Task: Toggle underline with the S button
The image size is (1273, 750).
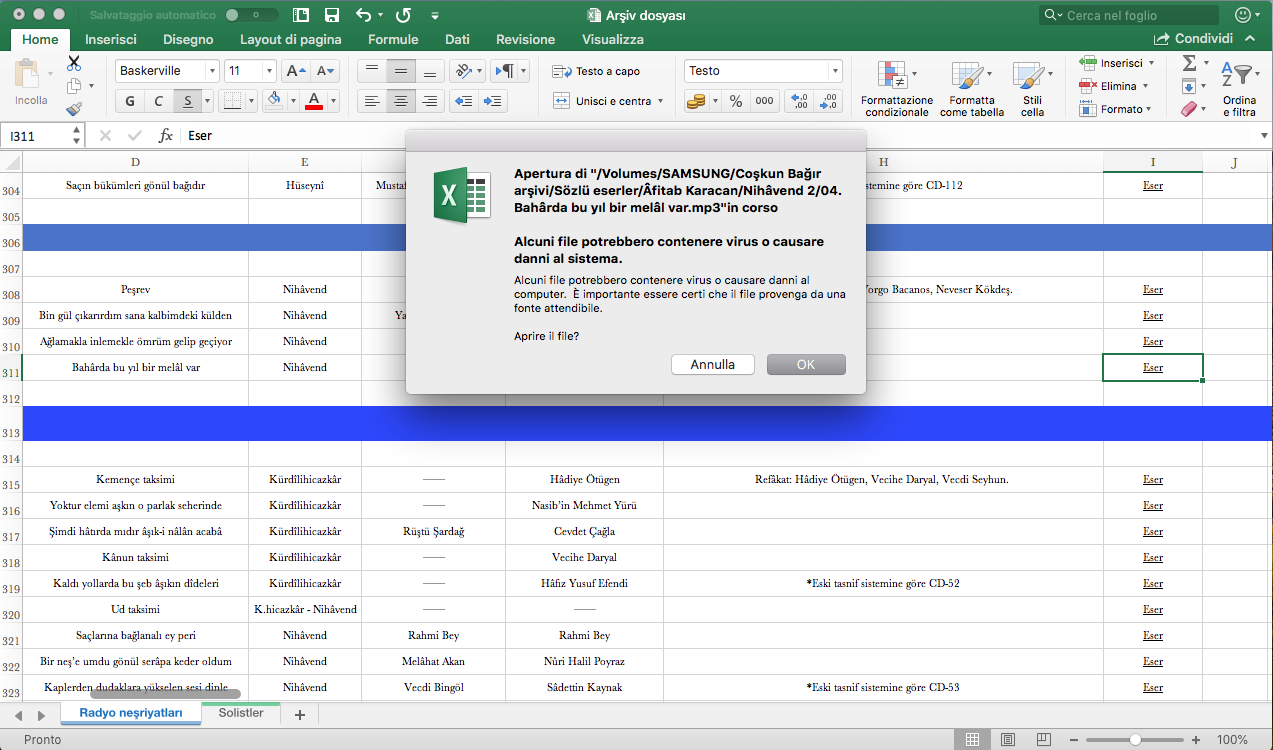Action: click(x=187, y=101)
